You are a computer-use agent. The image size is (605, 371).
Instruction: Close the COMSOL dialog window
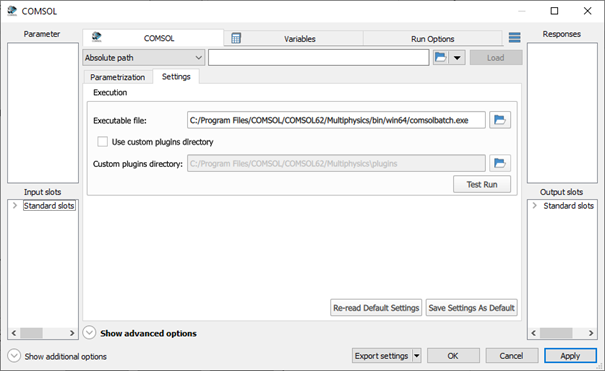[x=587, y=11]
